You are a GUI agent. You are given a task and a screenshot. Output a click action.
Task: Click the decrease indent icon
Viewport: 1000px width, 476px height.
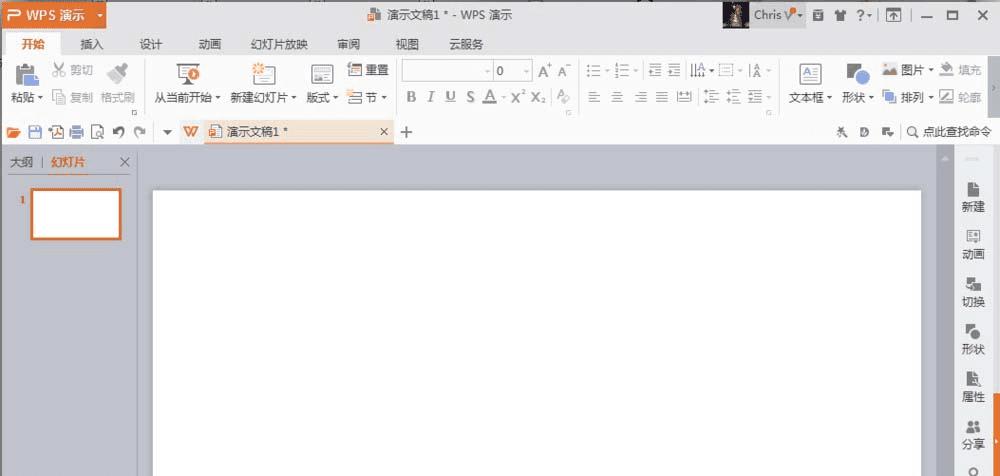click(654, 70)
